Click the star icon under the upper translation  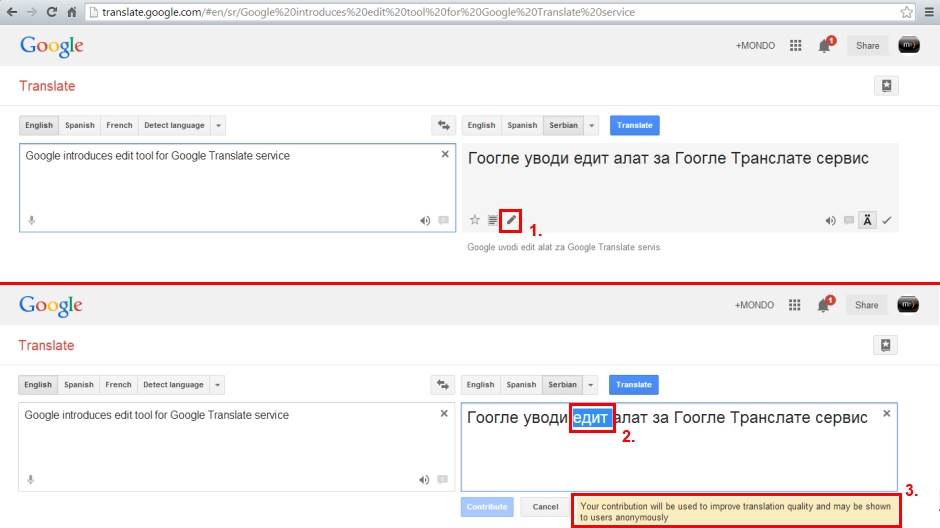(x=475, y=220)
